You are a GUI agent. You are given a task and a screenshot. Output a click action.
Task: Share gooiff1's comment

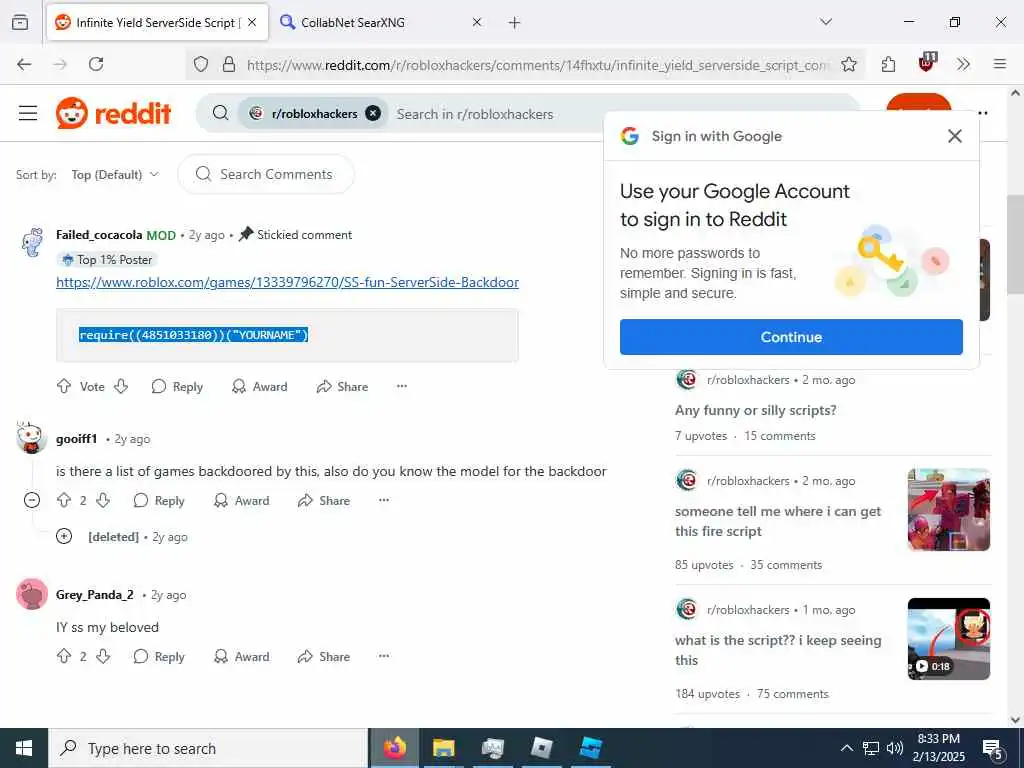[x=324, y=500]
